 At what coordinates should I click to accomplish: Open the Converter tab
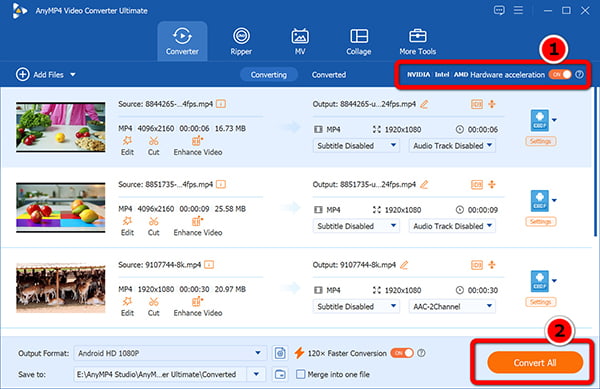coord(182,41)
